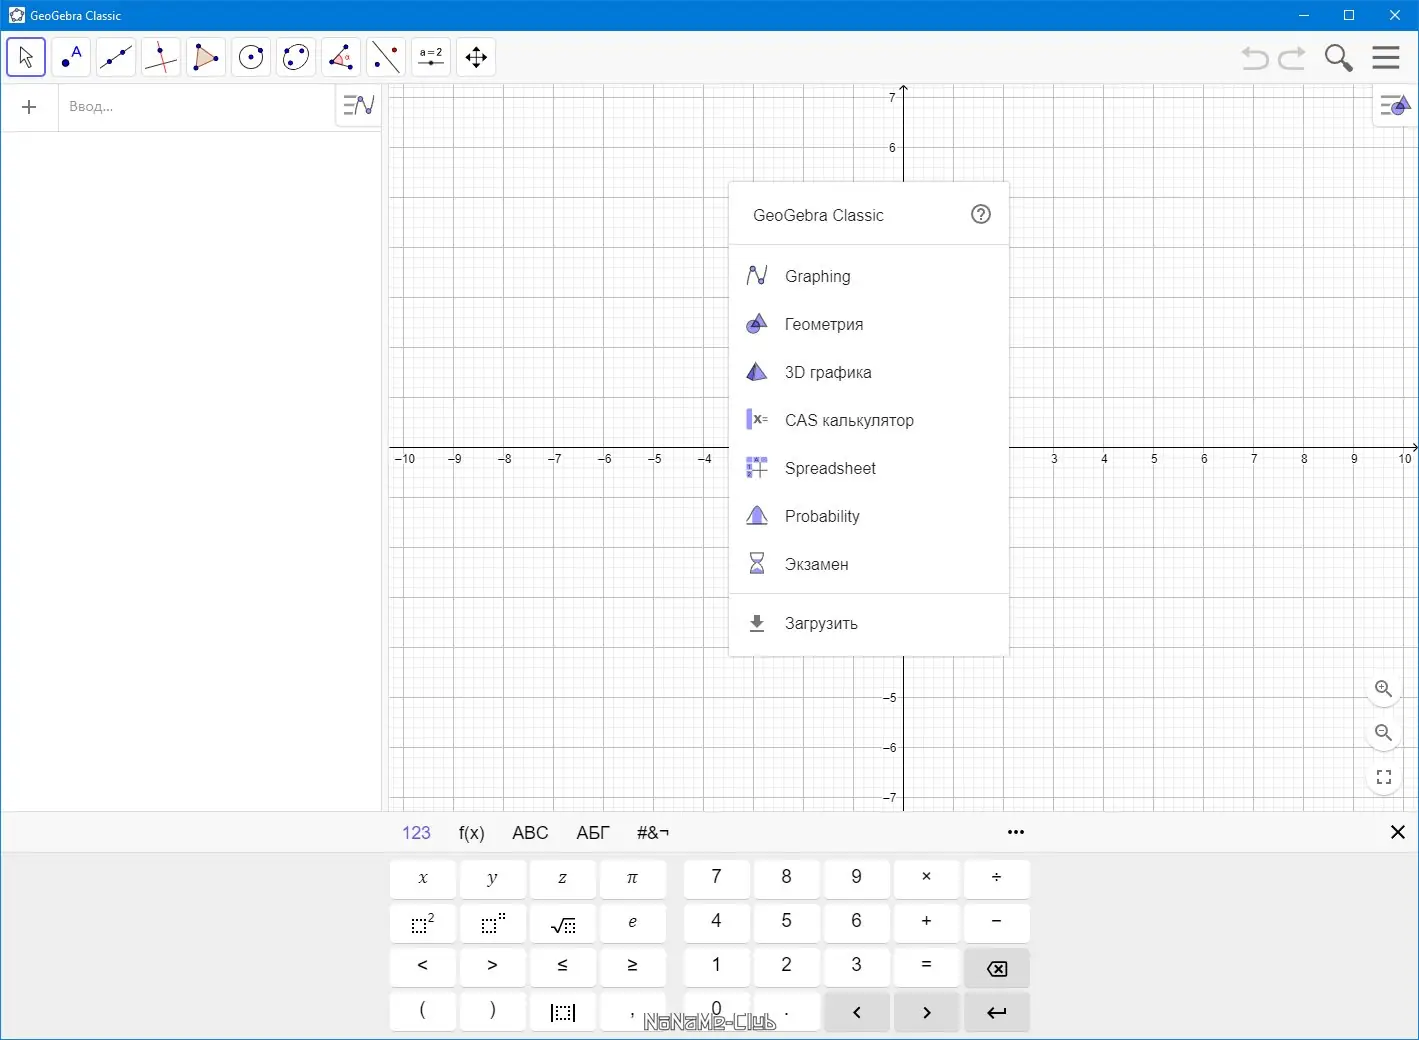Tap the π key

[633, 878]
